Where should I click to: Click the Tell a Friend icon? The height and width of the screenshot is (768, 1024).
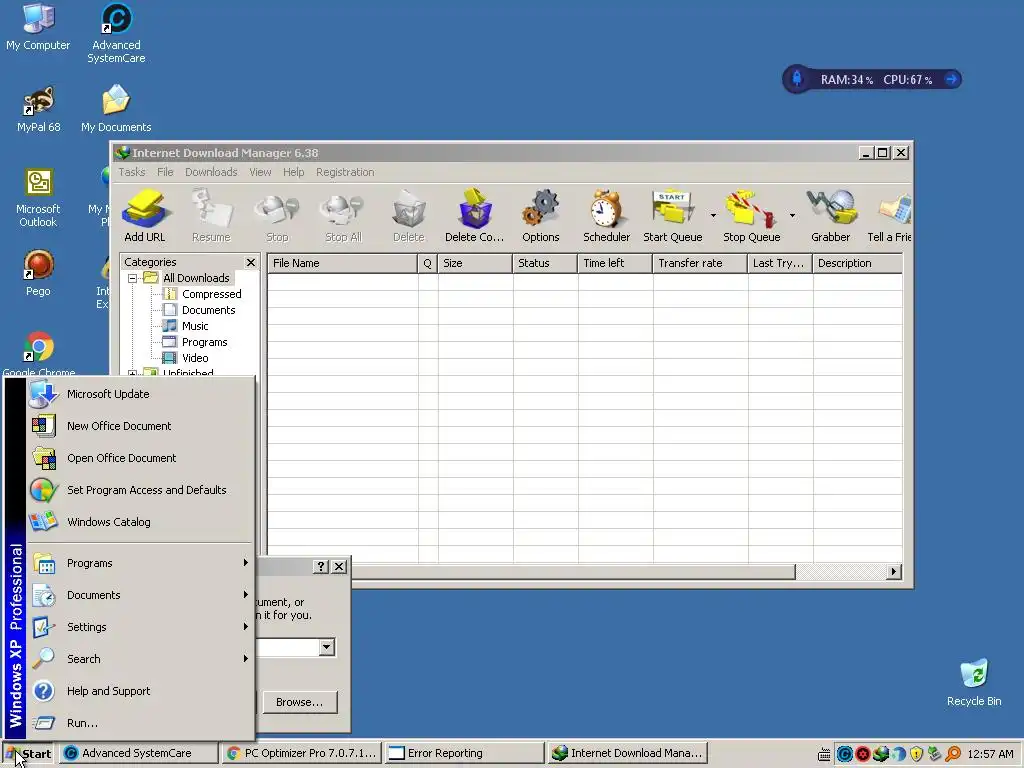pos(889,216)
